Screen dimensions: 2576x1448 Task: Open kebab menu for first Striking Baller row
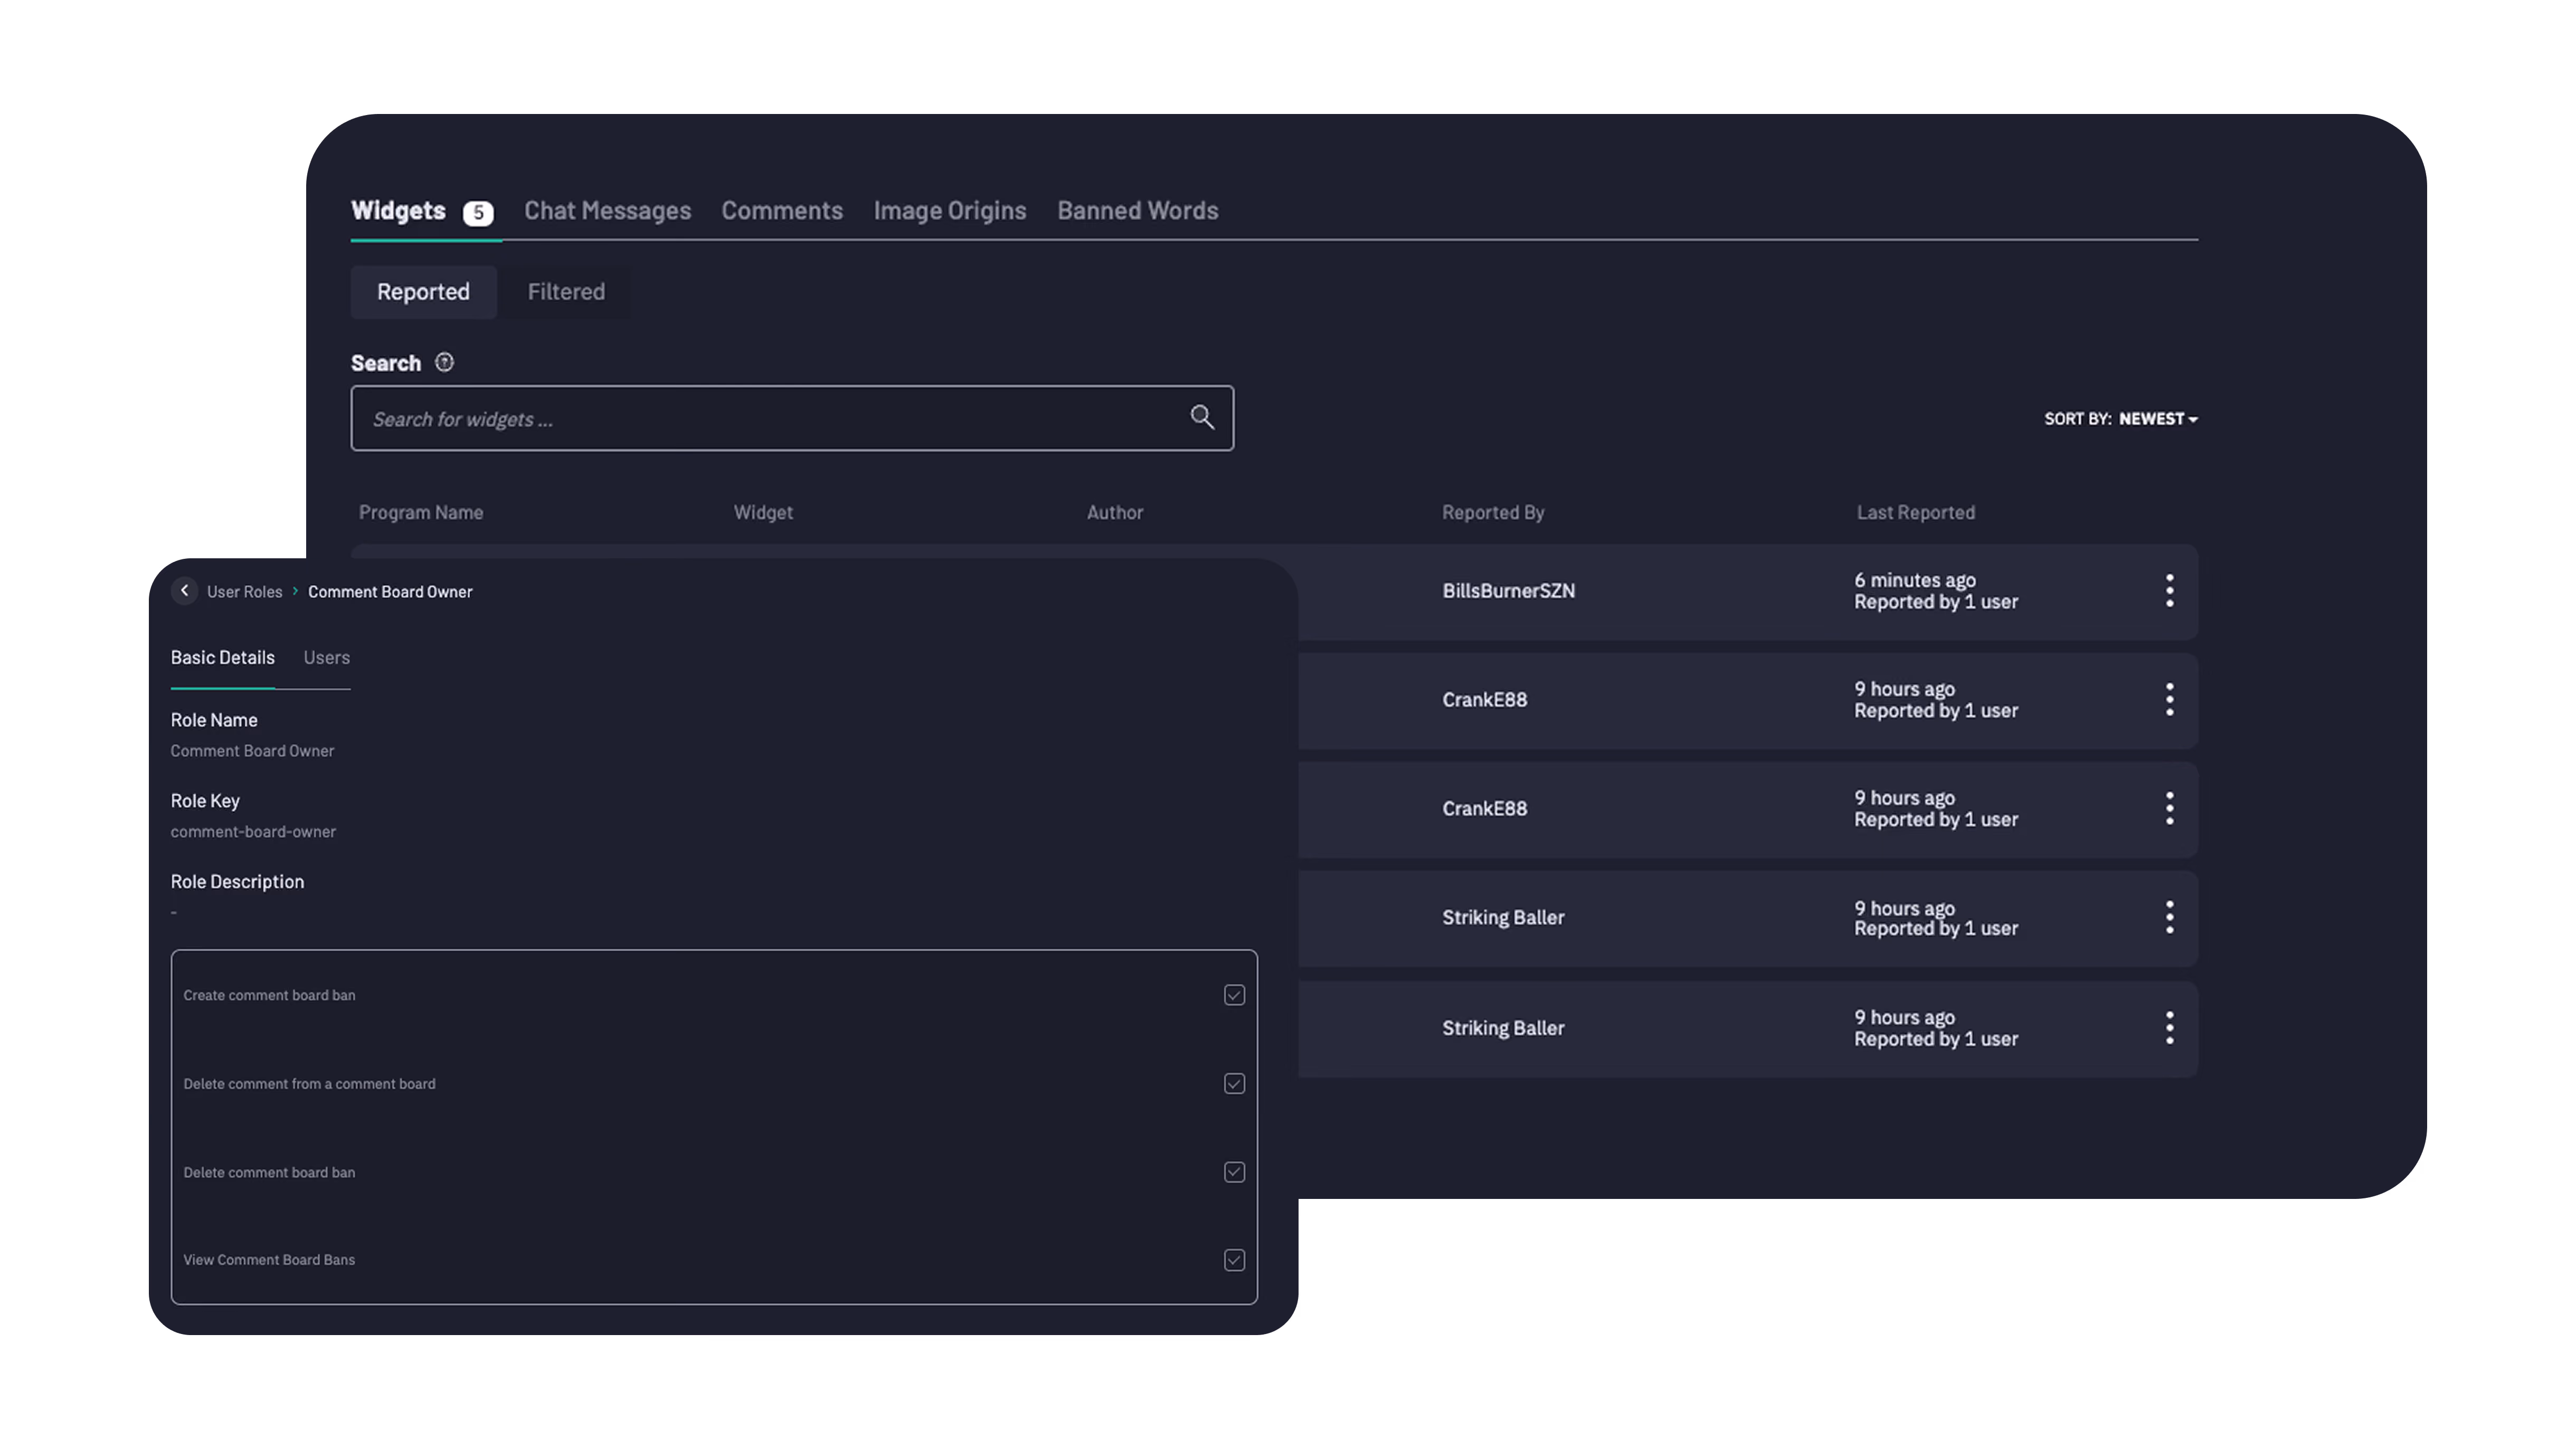pos(2169,918)
